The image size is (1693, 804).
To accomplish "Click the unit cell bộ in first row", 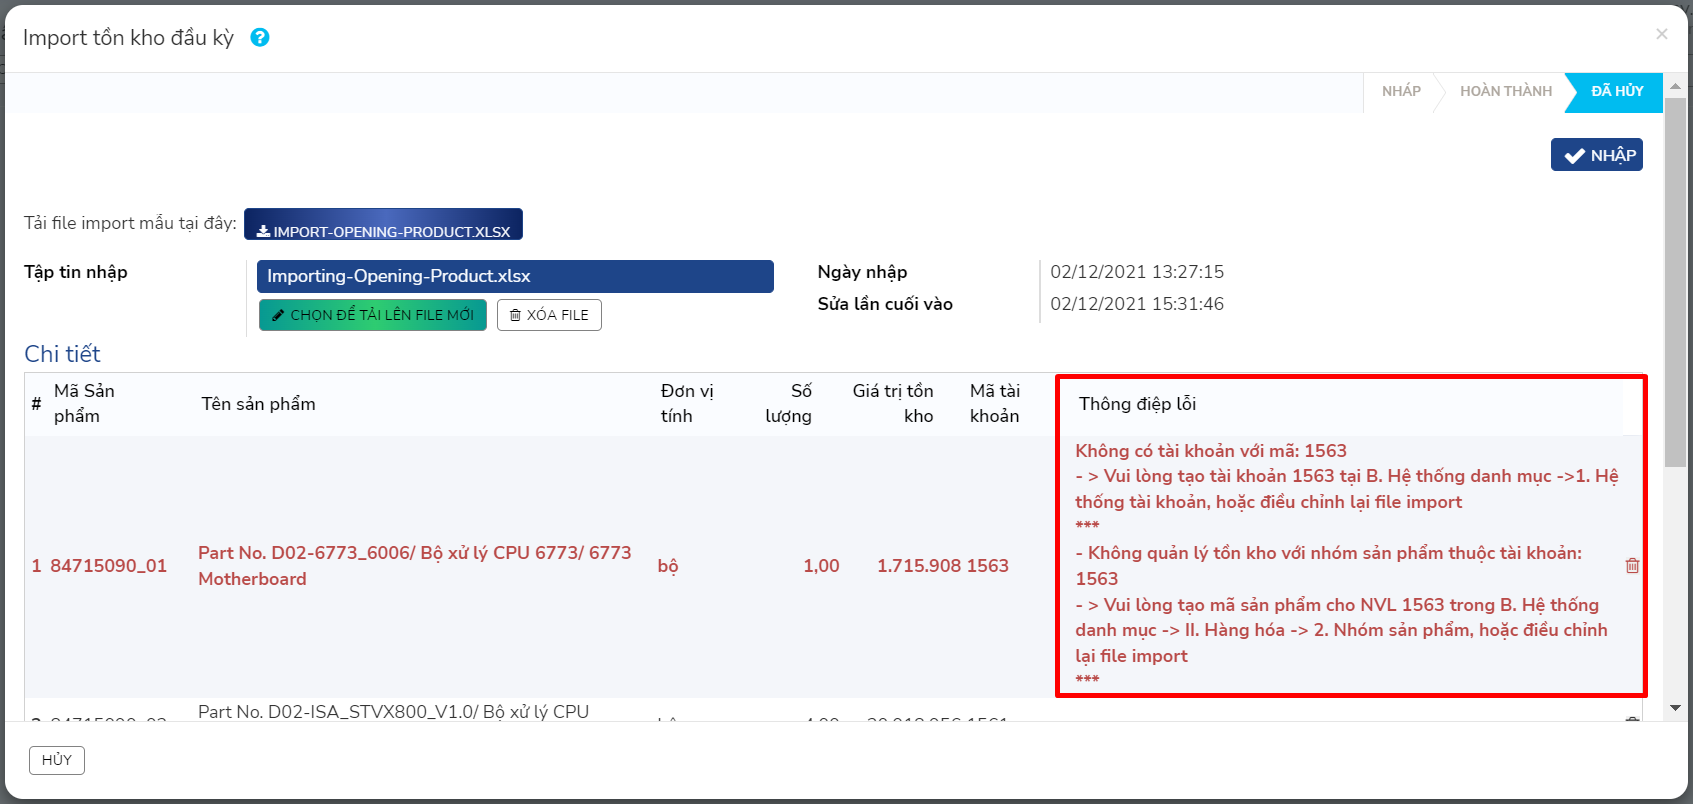I will tap(668, 566).
